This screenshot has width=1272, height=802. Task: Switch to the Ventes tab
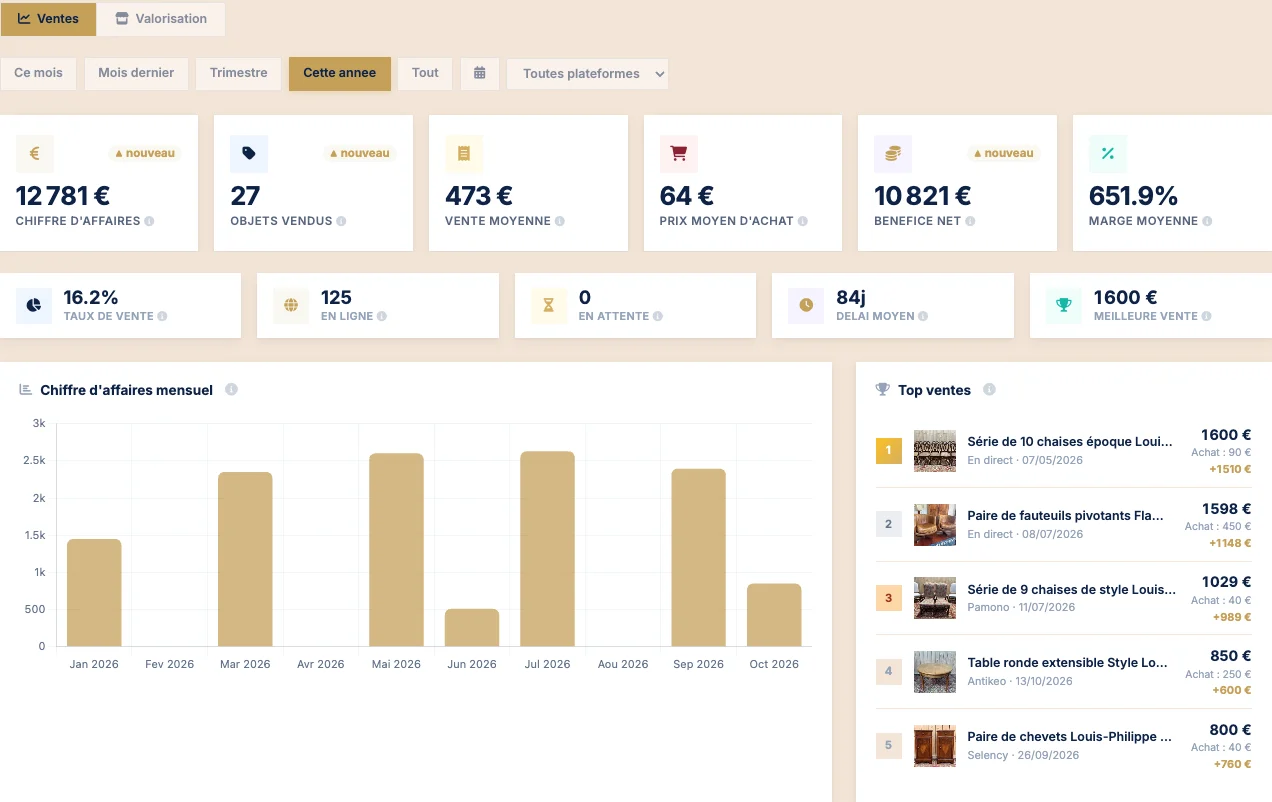(48, 19)
